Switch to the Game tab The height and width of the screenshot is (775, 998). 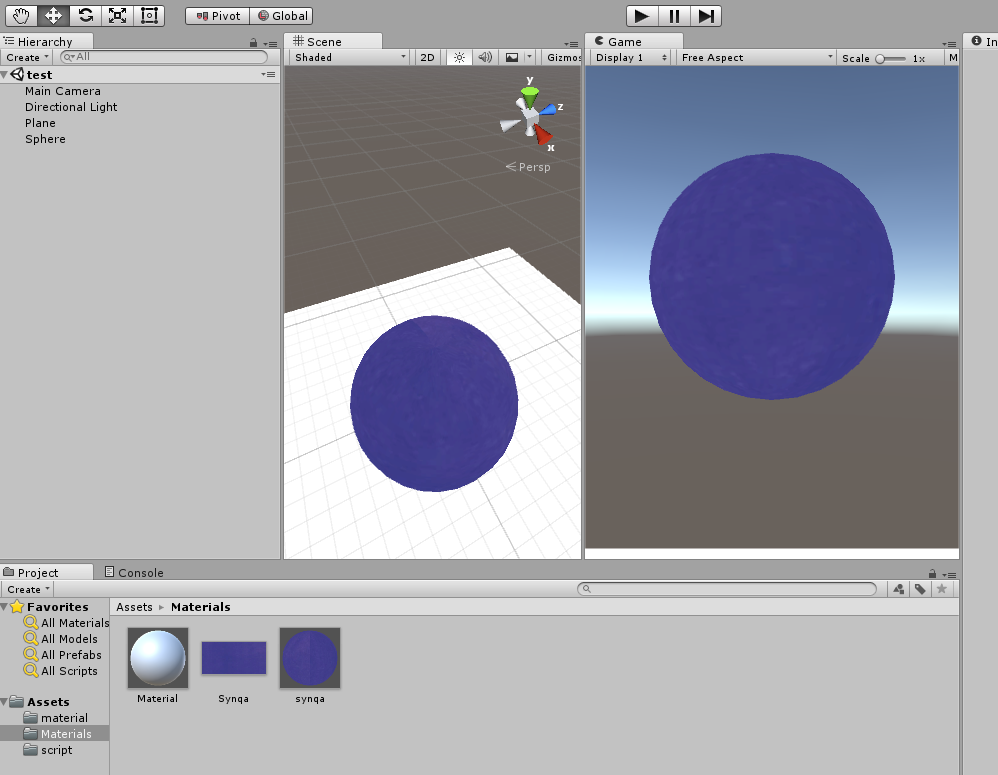(634, 41)
